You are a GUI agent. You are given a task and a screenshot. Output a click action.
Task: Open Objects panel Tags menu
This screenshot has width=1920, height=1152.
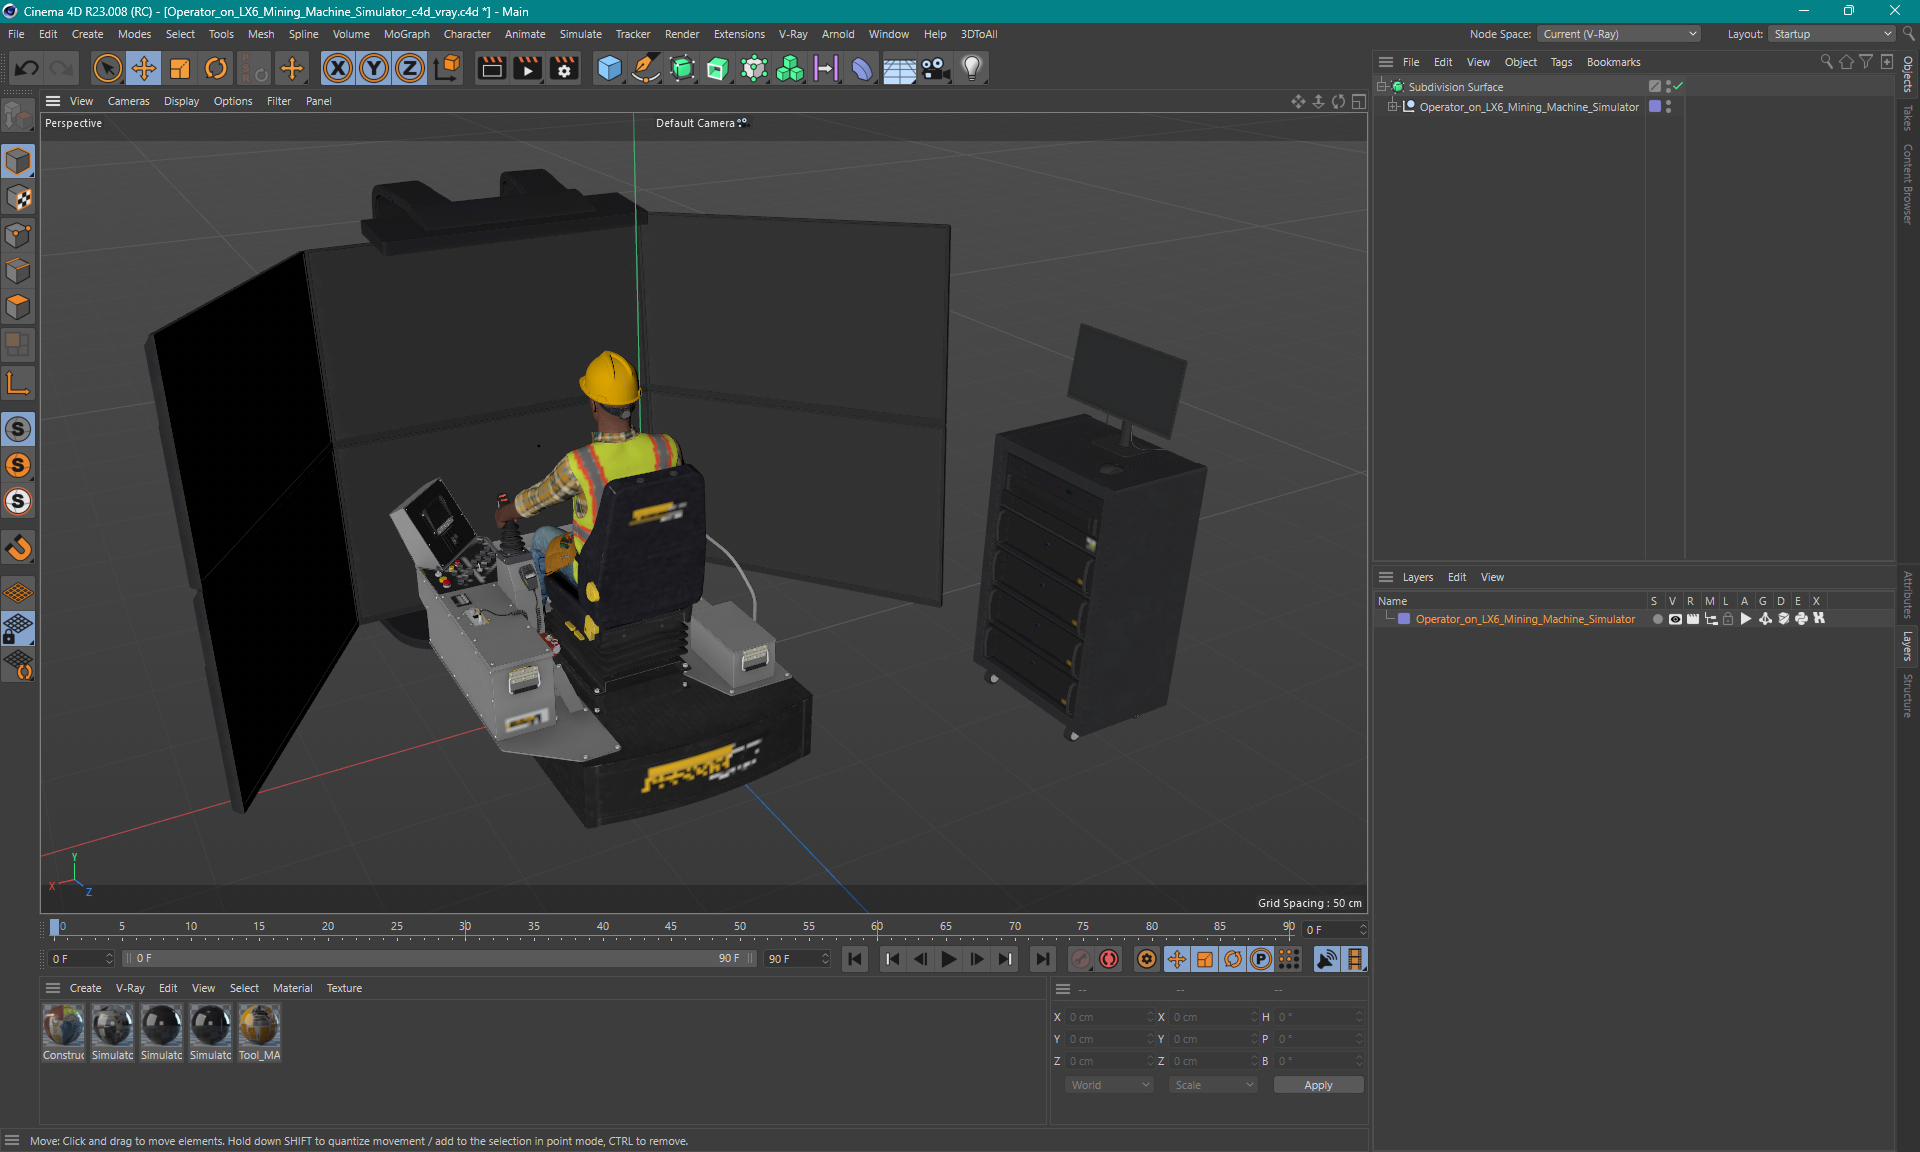point(1561,62)
